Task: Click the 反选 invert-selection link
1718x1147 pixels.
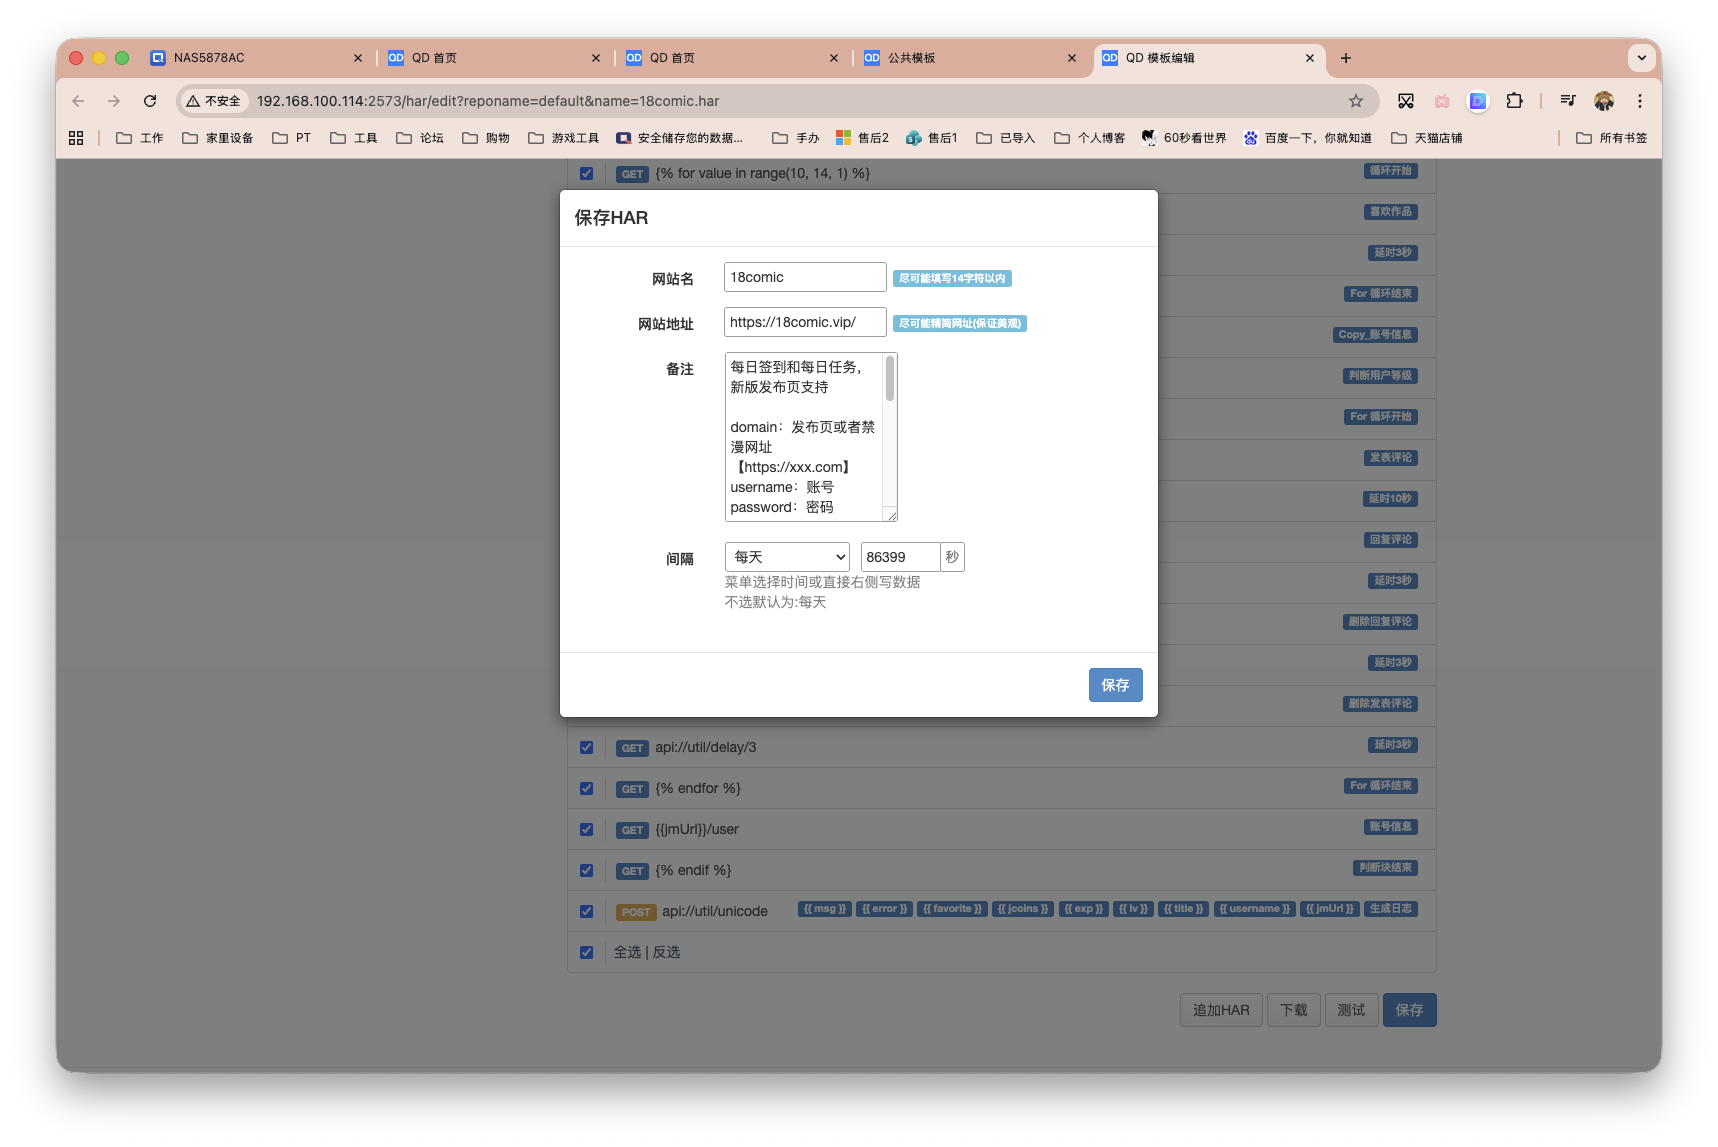Action: 666,952
